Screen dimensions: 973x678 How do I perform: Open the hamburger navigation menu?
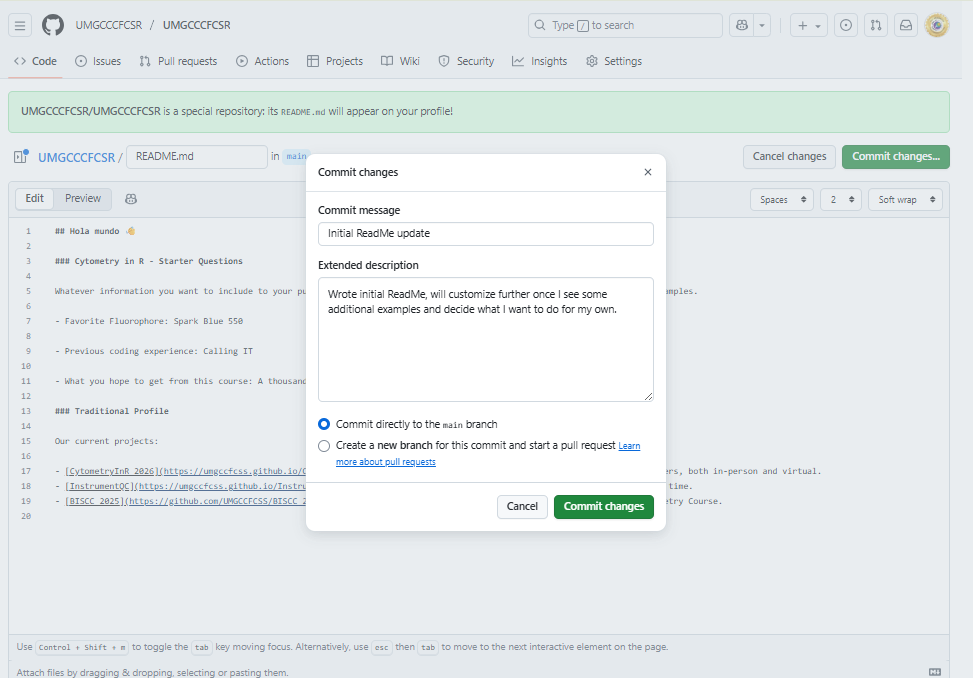click(x=22, y=25)
